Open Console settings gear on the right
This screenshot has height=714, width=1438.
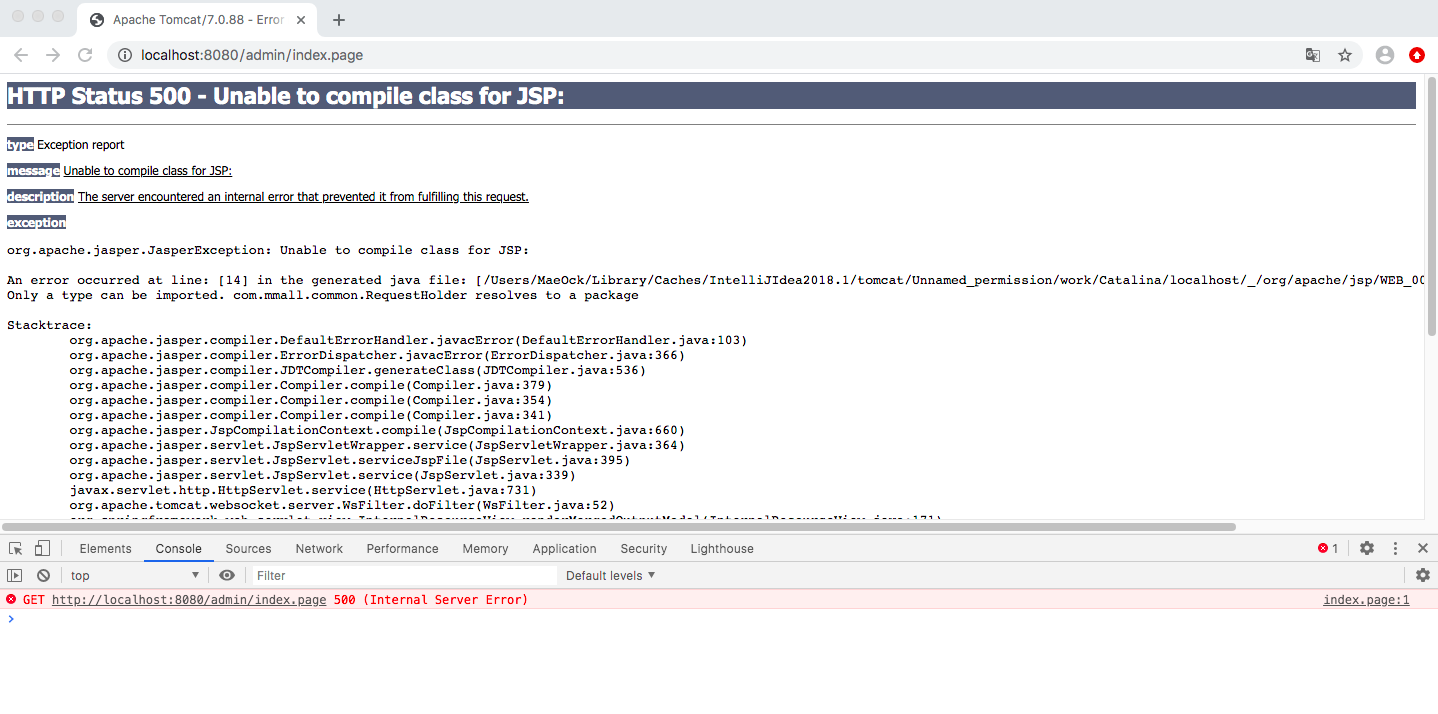pos(1423,575)
